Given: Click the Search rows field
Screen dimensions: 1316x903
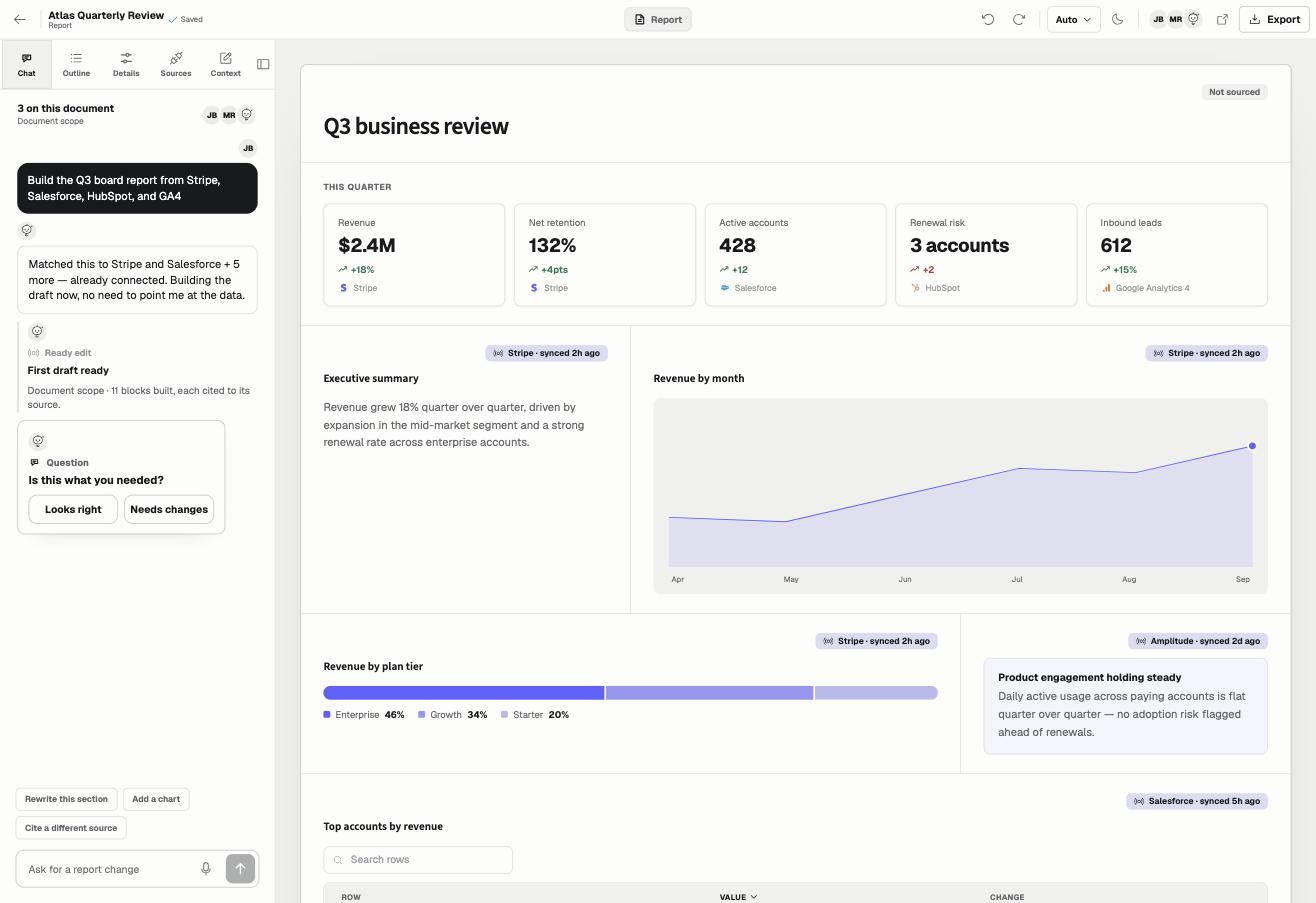Looking at the screenshot, I should coord(418,860).
